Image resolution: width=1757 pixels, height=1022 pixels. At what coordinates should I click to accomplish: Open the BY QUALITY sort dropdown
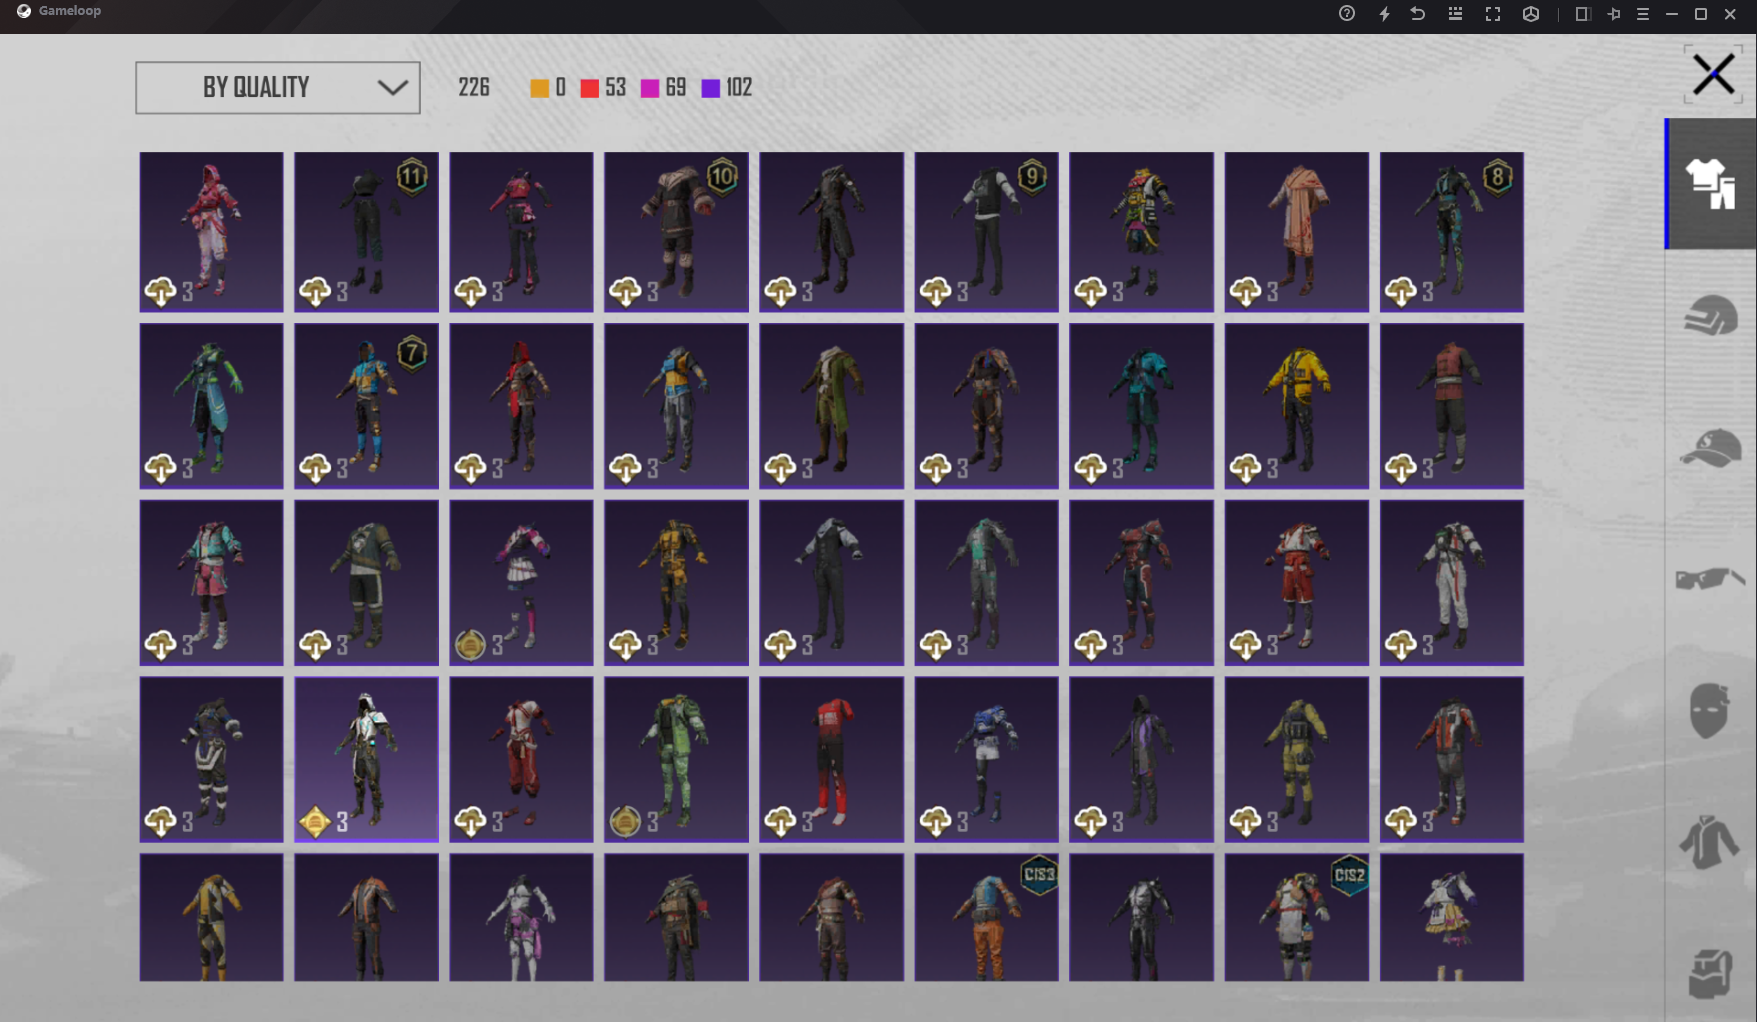coord(278,88)
